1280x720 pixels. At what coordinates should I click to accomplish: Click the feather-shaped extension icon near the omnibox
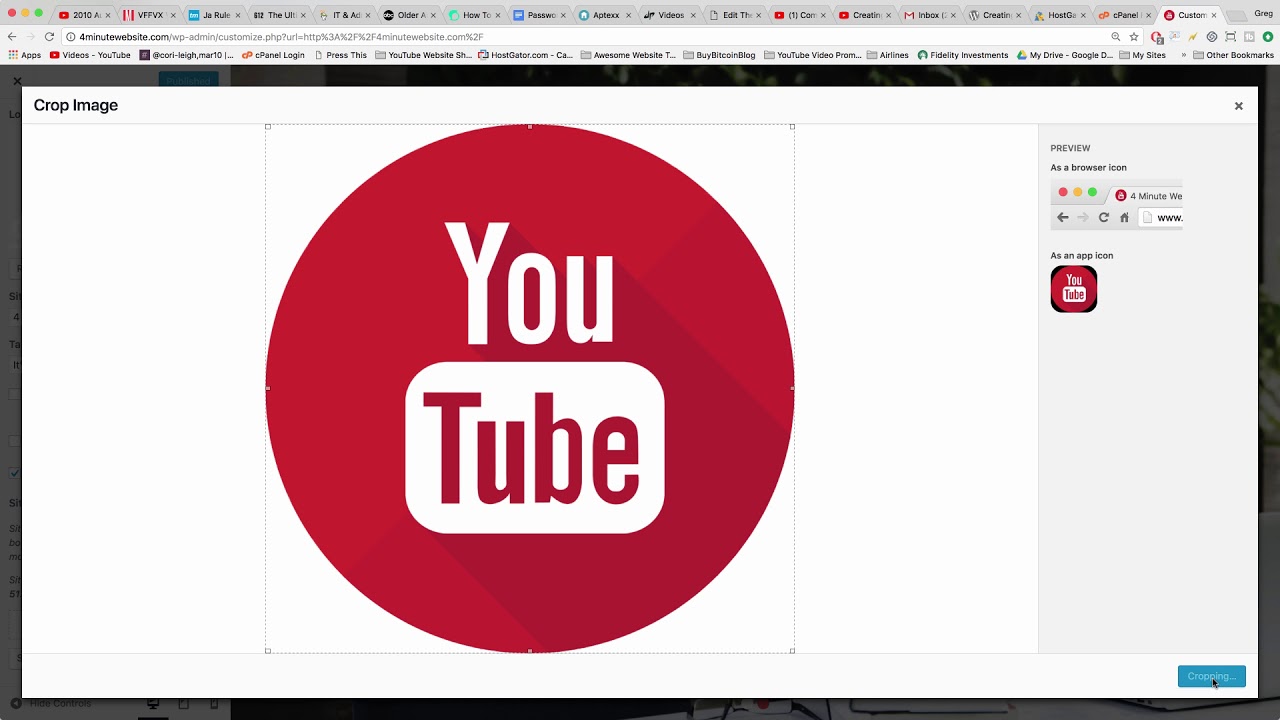tap(1191, 36)
